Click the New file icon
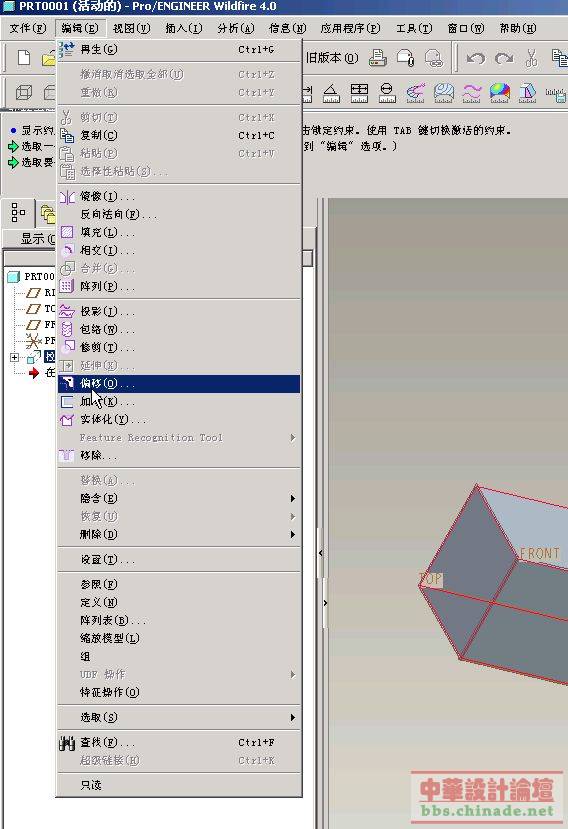This screenshot has width=568, height=829. pos(24,57)
